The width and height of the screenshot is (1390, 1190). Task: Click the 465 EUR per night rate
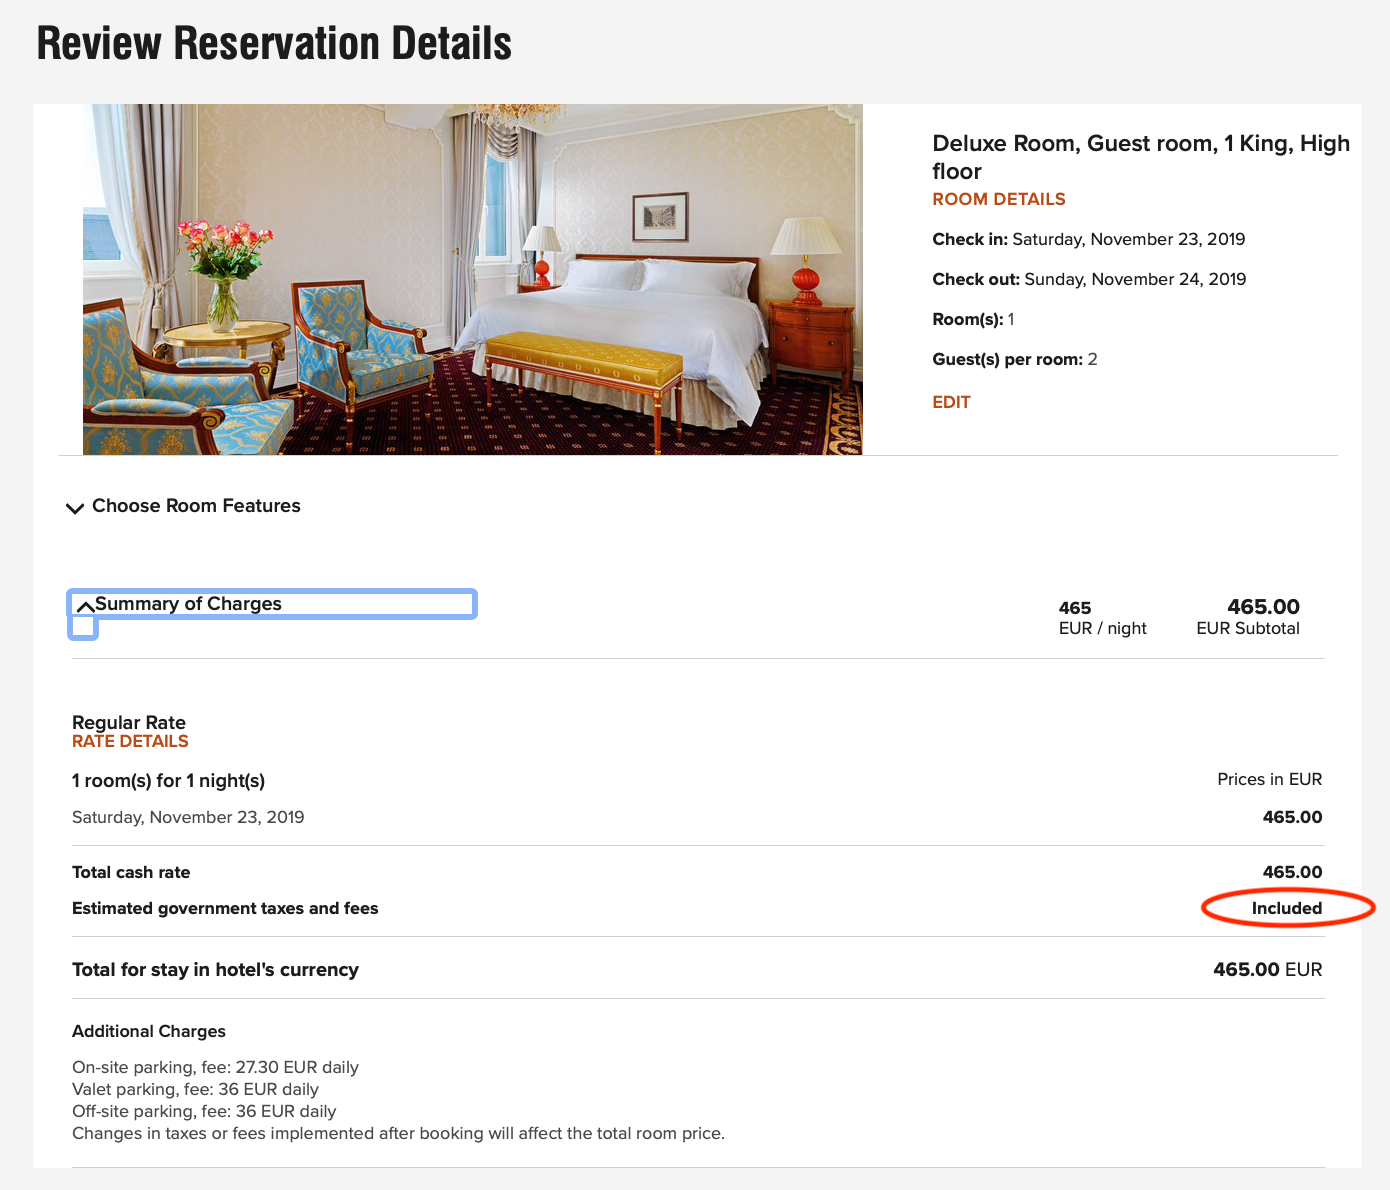pyautogui.click(x=1103, y=618)
